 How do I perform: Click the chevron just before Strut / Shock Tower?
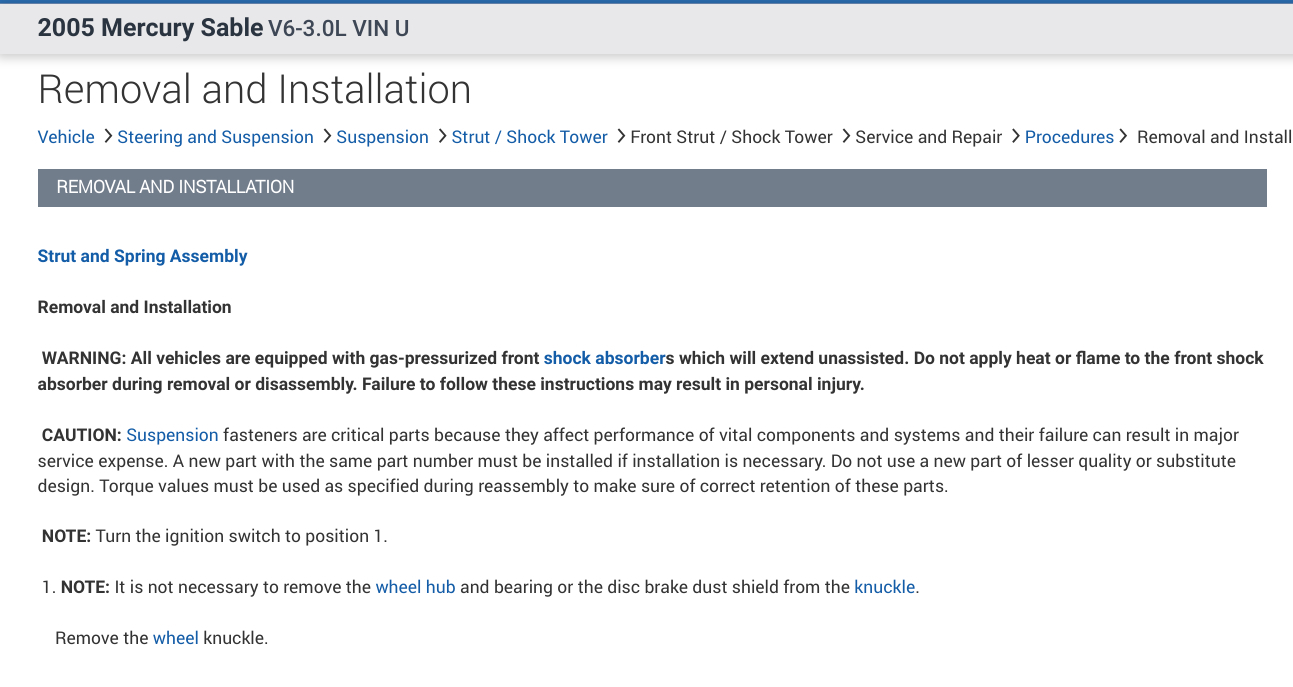[442, 136]
